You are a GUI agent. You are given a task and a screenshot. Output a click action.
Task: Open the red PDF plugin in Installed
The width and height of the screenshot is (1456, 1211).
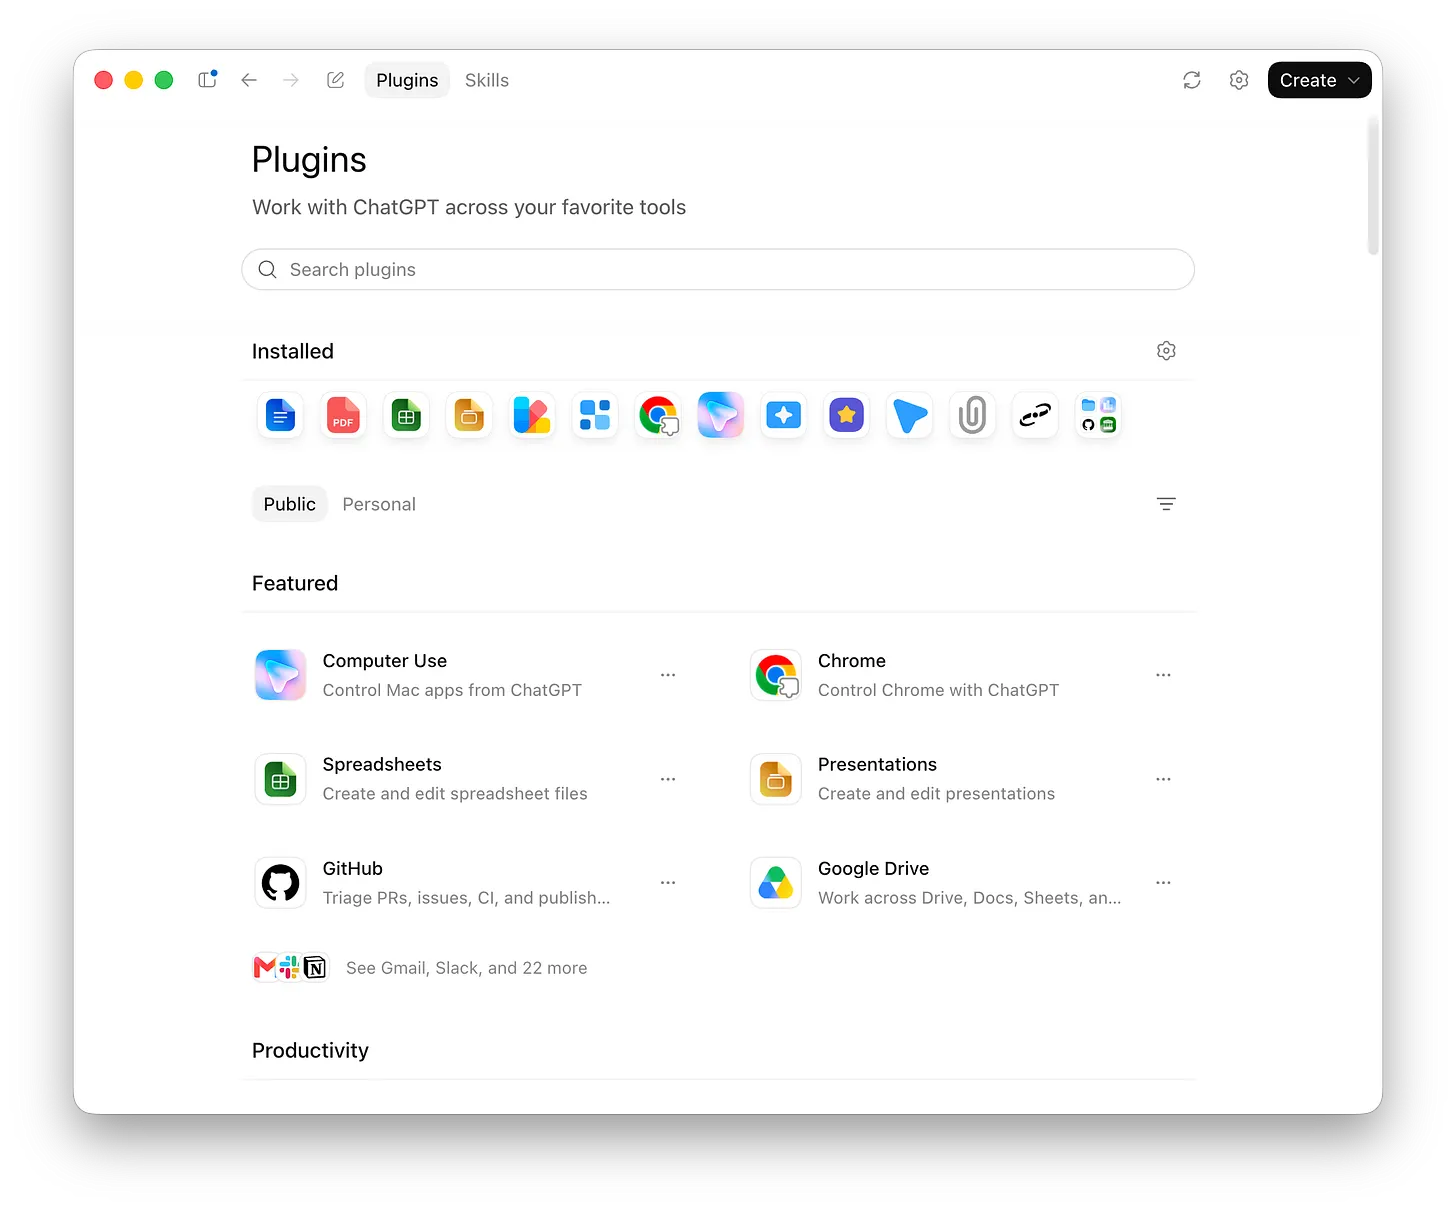(x=343, y=415)
